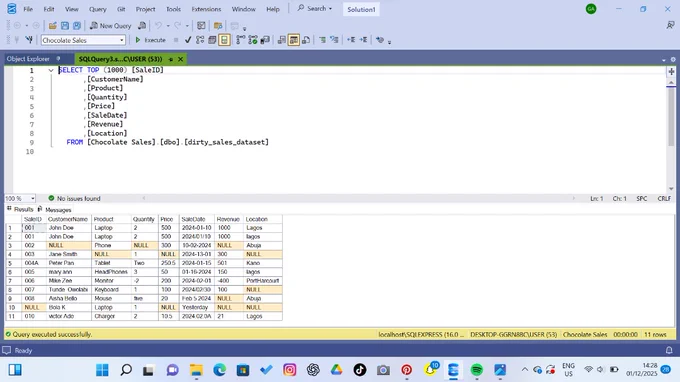The image size is (680, 382).
Task: Open the Query menu
Action: pyautogui.click(x=98, y=9)
